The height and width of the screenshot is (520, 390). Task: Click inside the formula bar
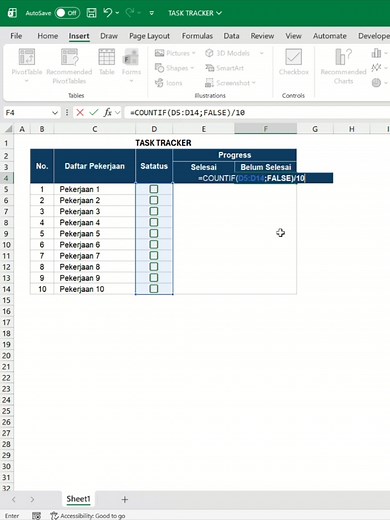pyautogui.click(x=257, y=113)
